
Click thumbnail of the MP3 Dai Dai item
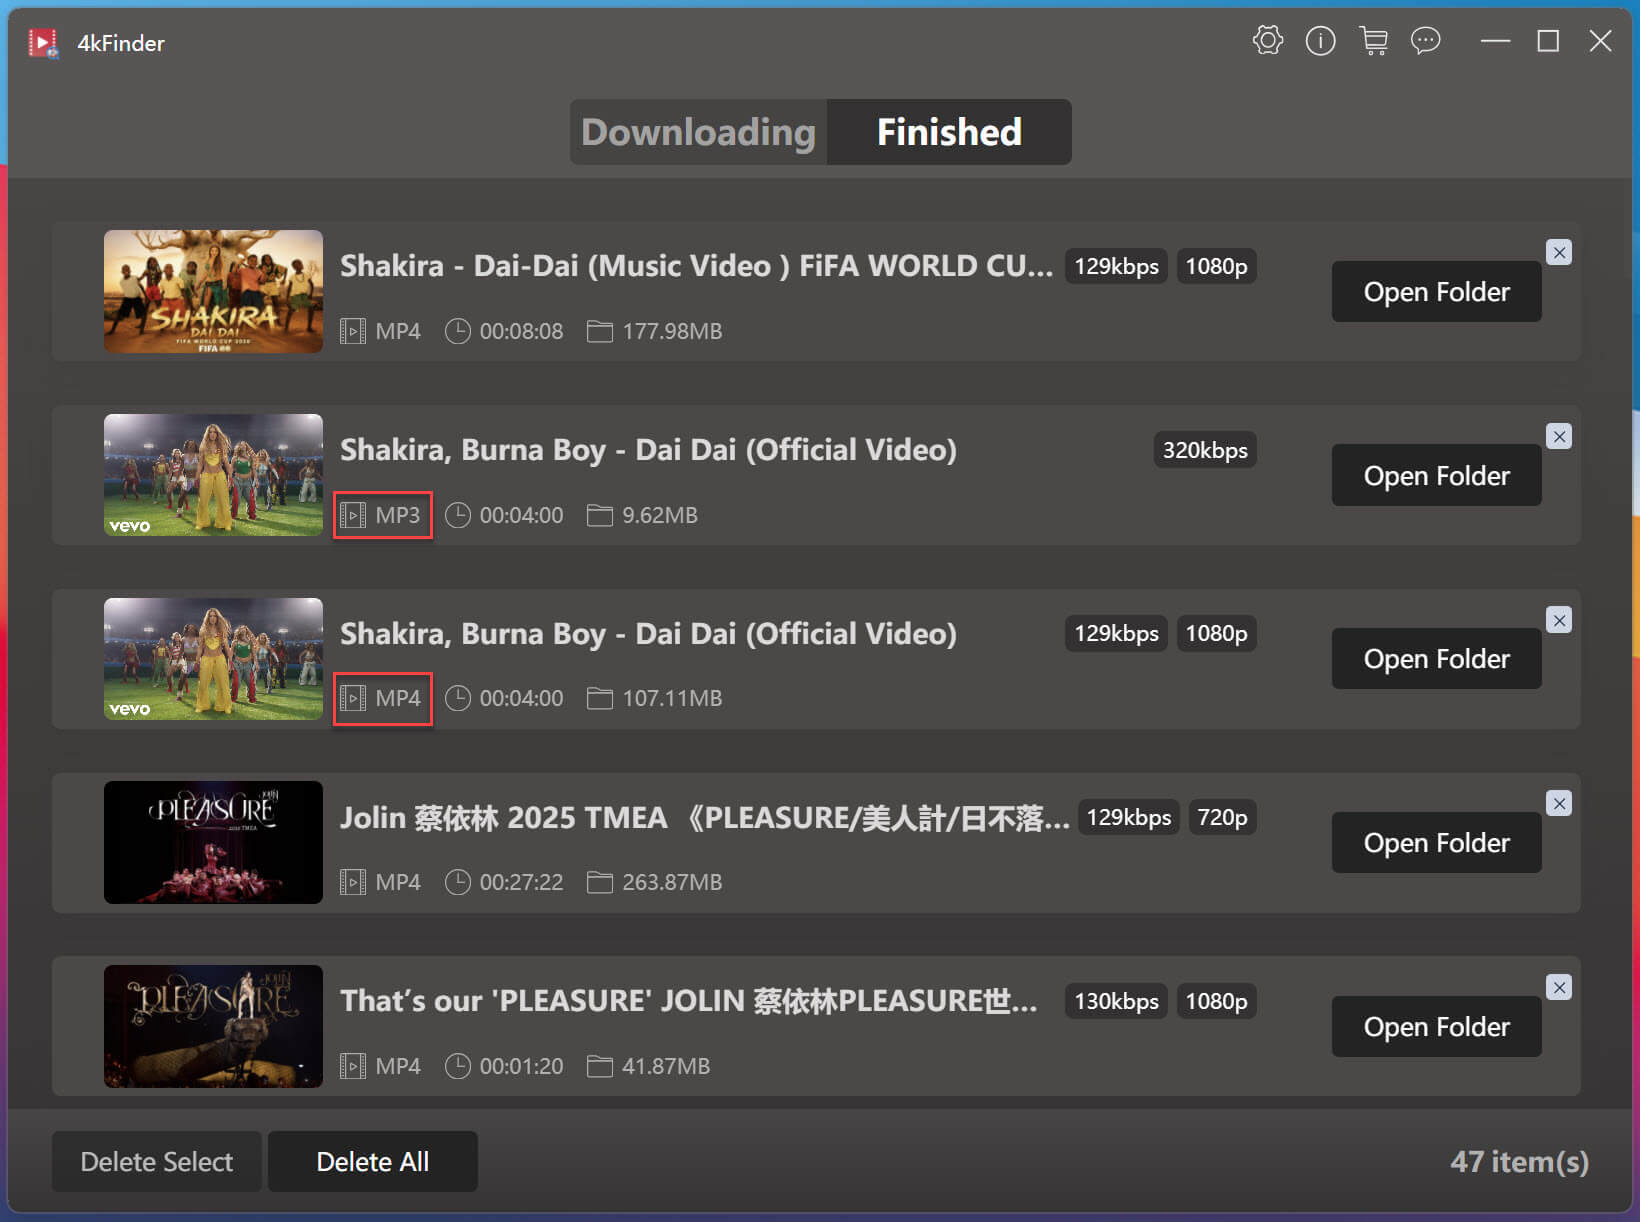(213, 475)
